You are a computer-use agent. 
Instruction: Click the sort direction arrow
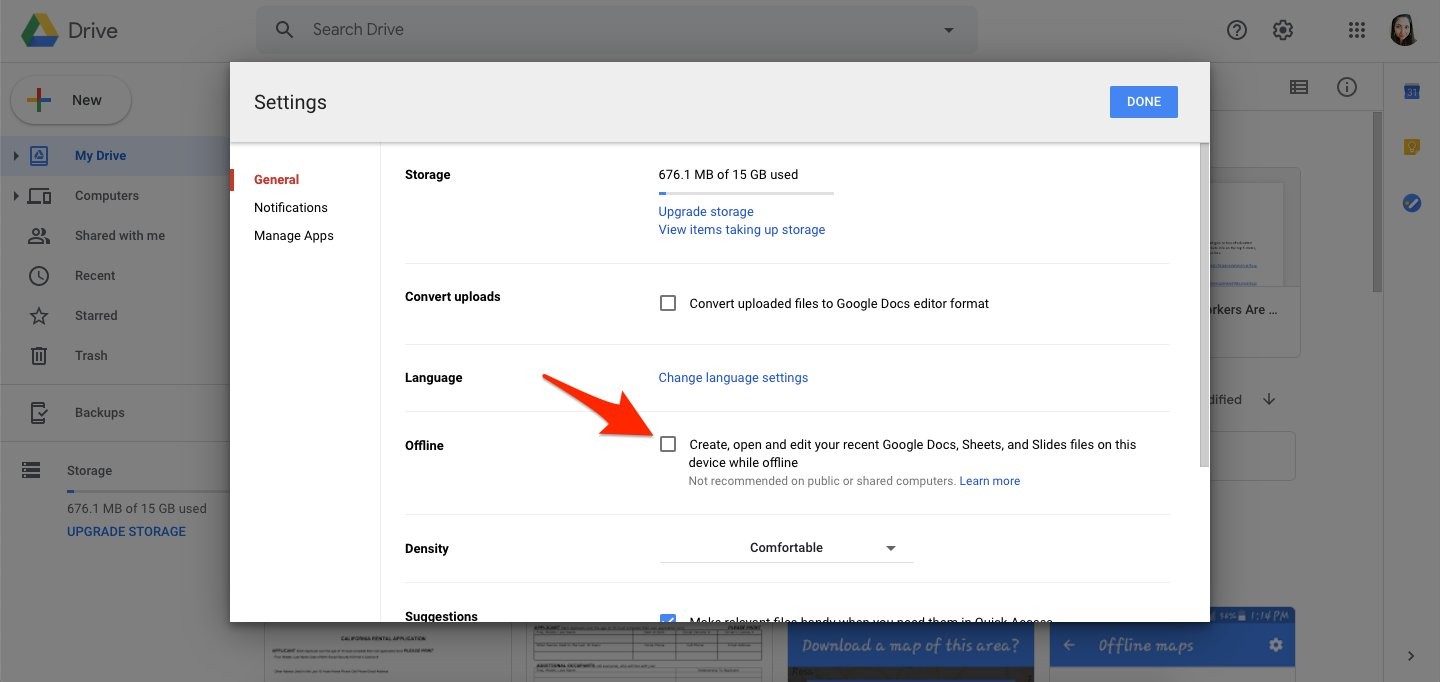pos(1269,399)
